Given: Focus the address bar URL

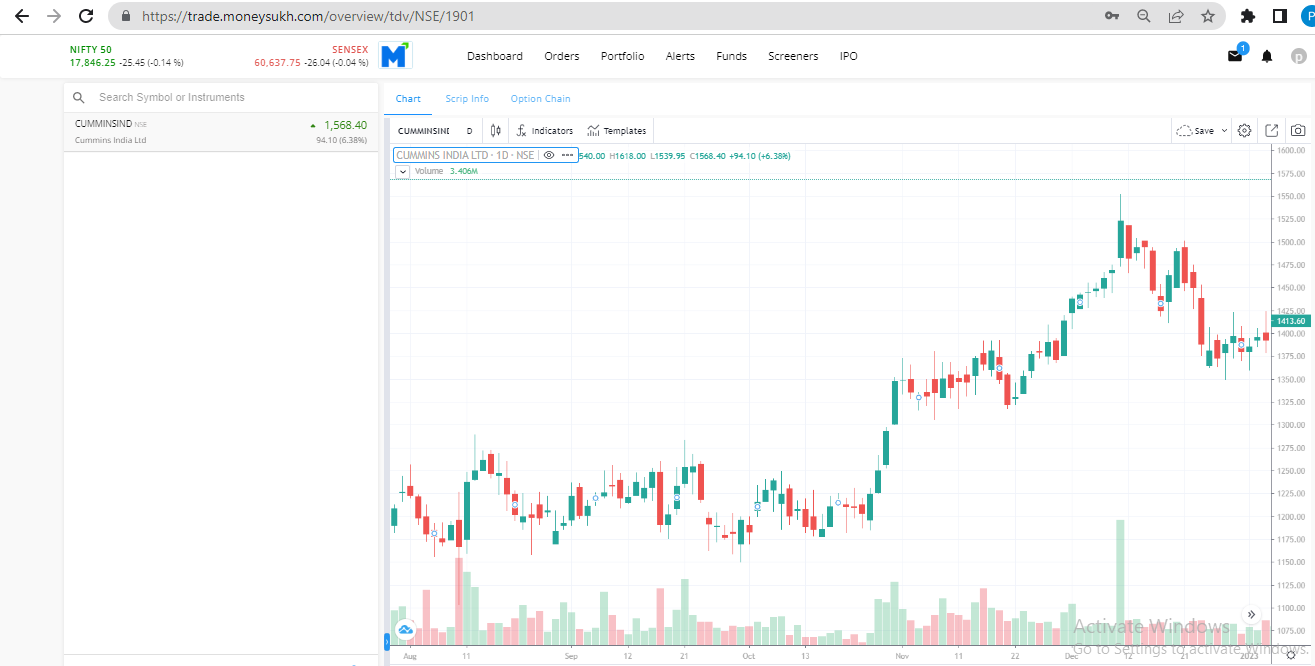Looking at the screenshot, I should pyautogui.click(x=308, y=16).
